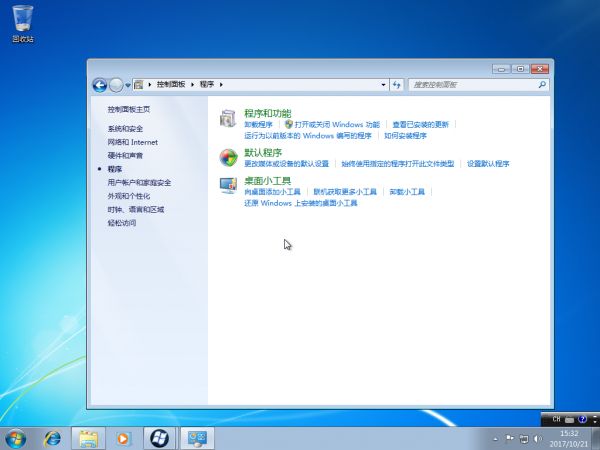Select 程序 in the sidebar

(x=115, y=169)
